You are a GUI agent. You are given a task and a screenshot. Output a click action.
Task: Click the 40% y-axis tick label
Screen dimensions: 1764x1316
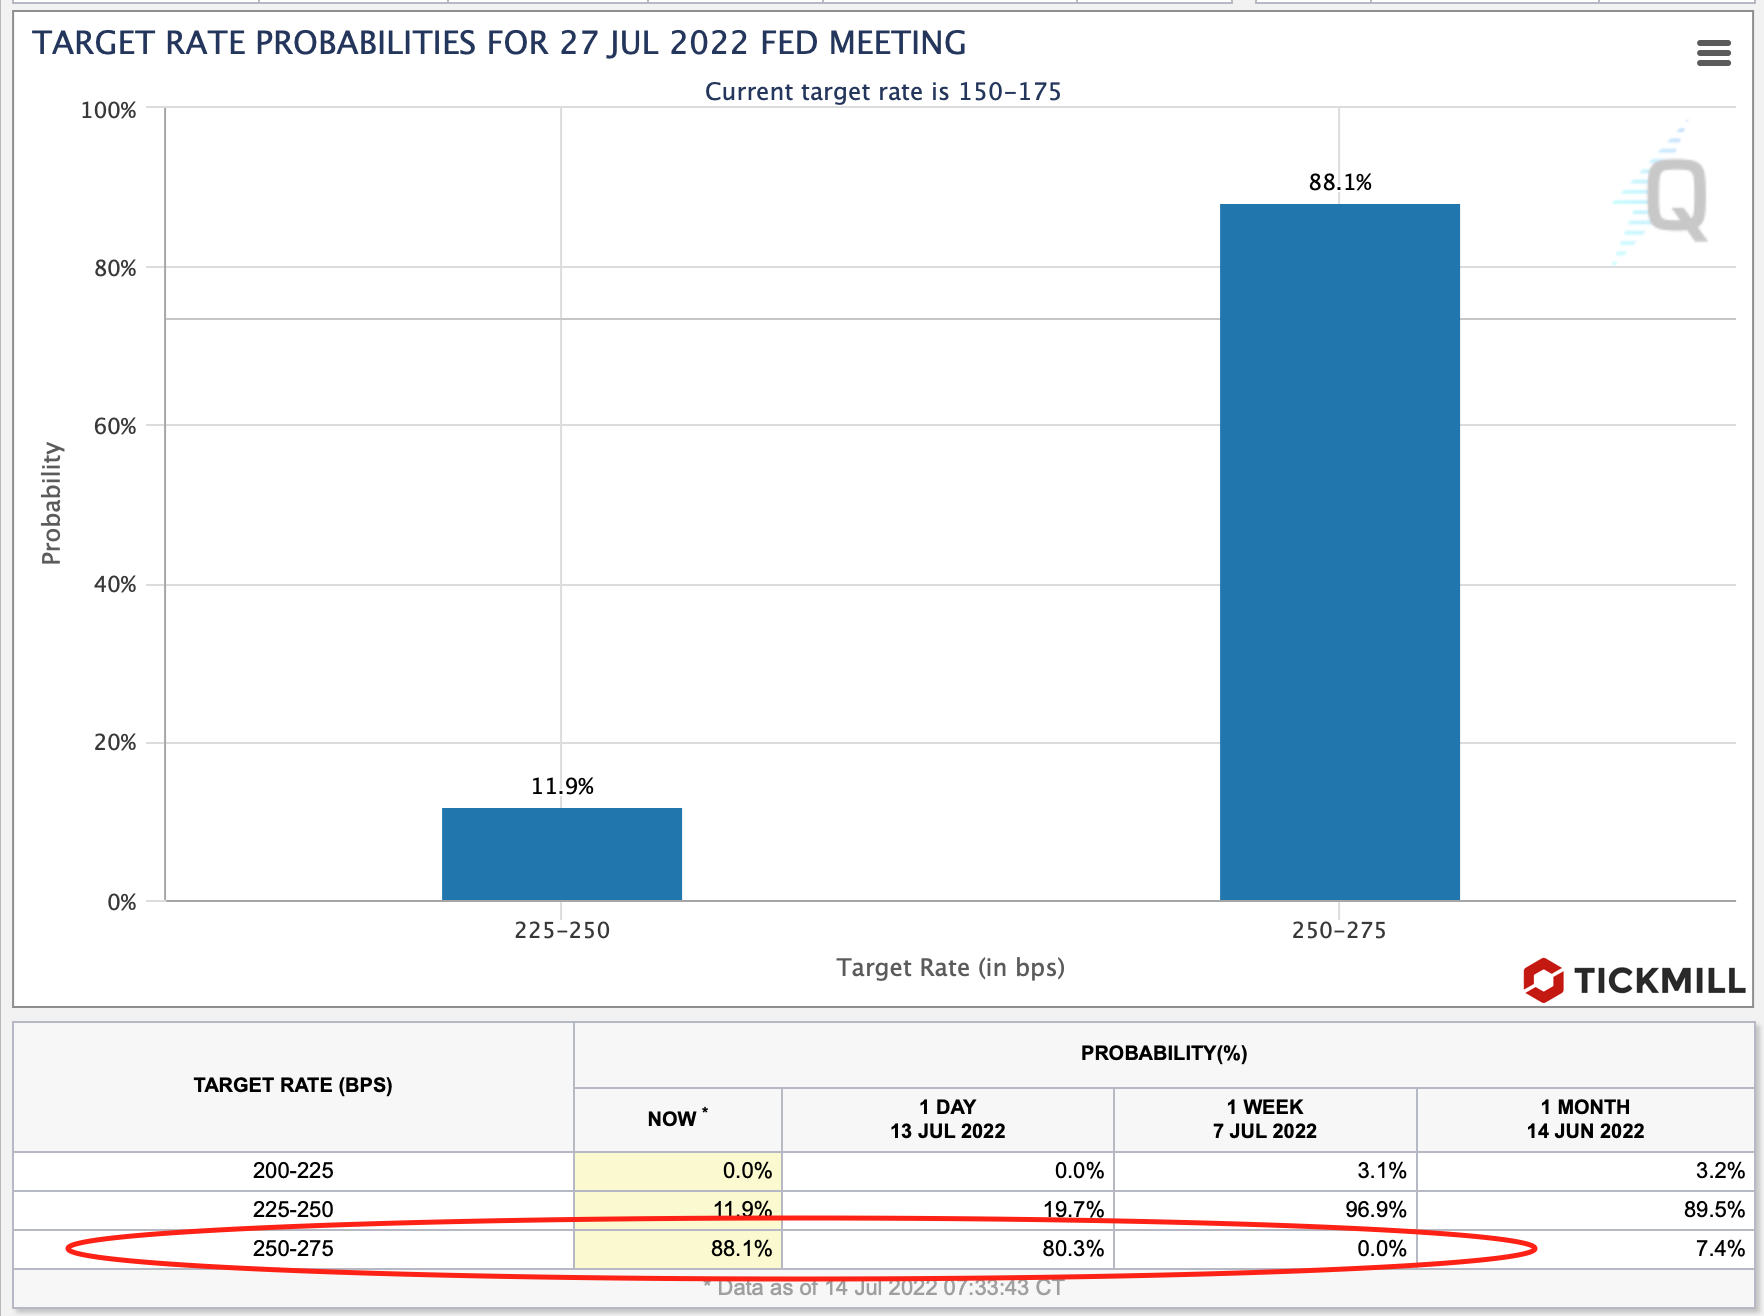pyautogui.click(x=115, y=584)
